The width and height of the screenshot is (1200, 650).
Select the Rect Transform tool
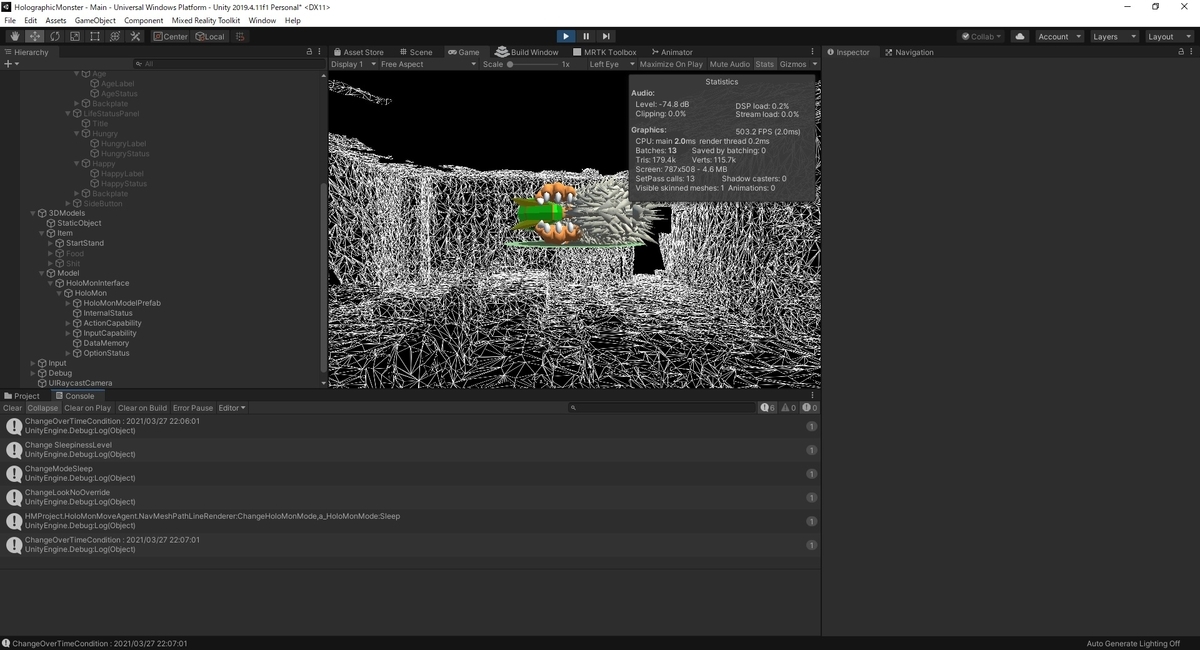pyautogui.click(x=95, y=36)
